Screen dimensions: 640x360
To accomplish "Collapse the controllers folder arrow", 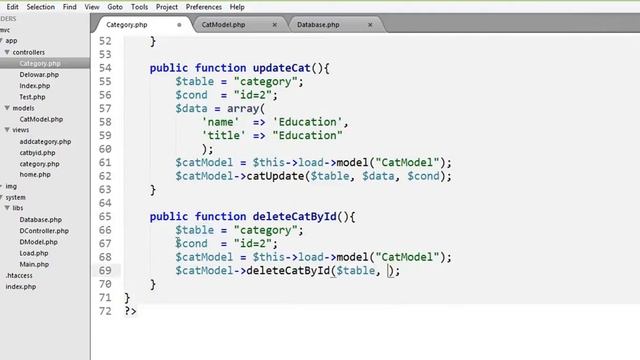I will coord(7,52).
